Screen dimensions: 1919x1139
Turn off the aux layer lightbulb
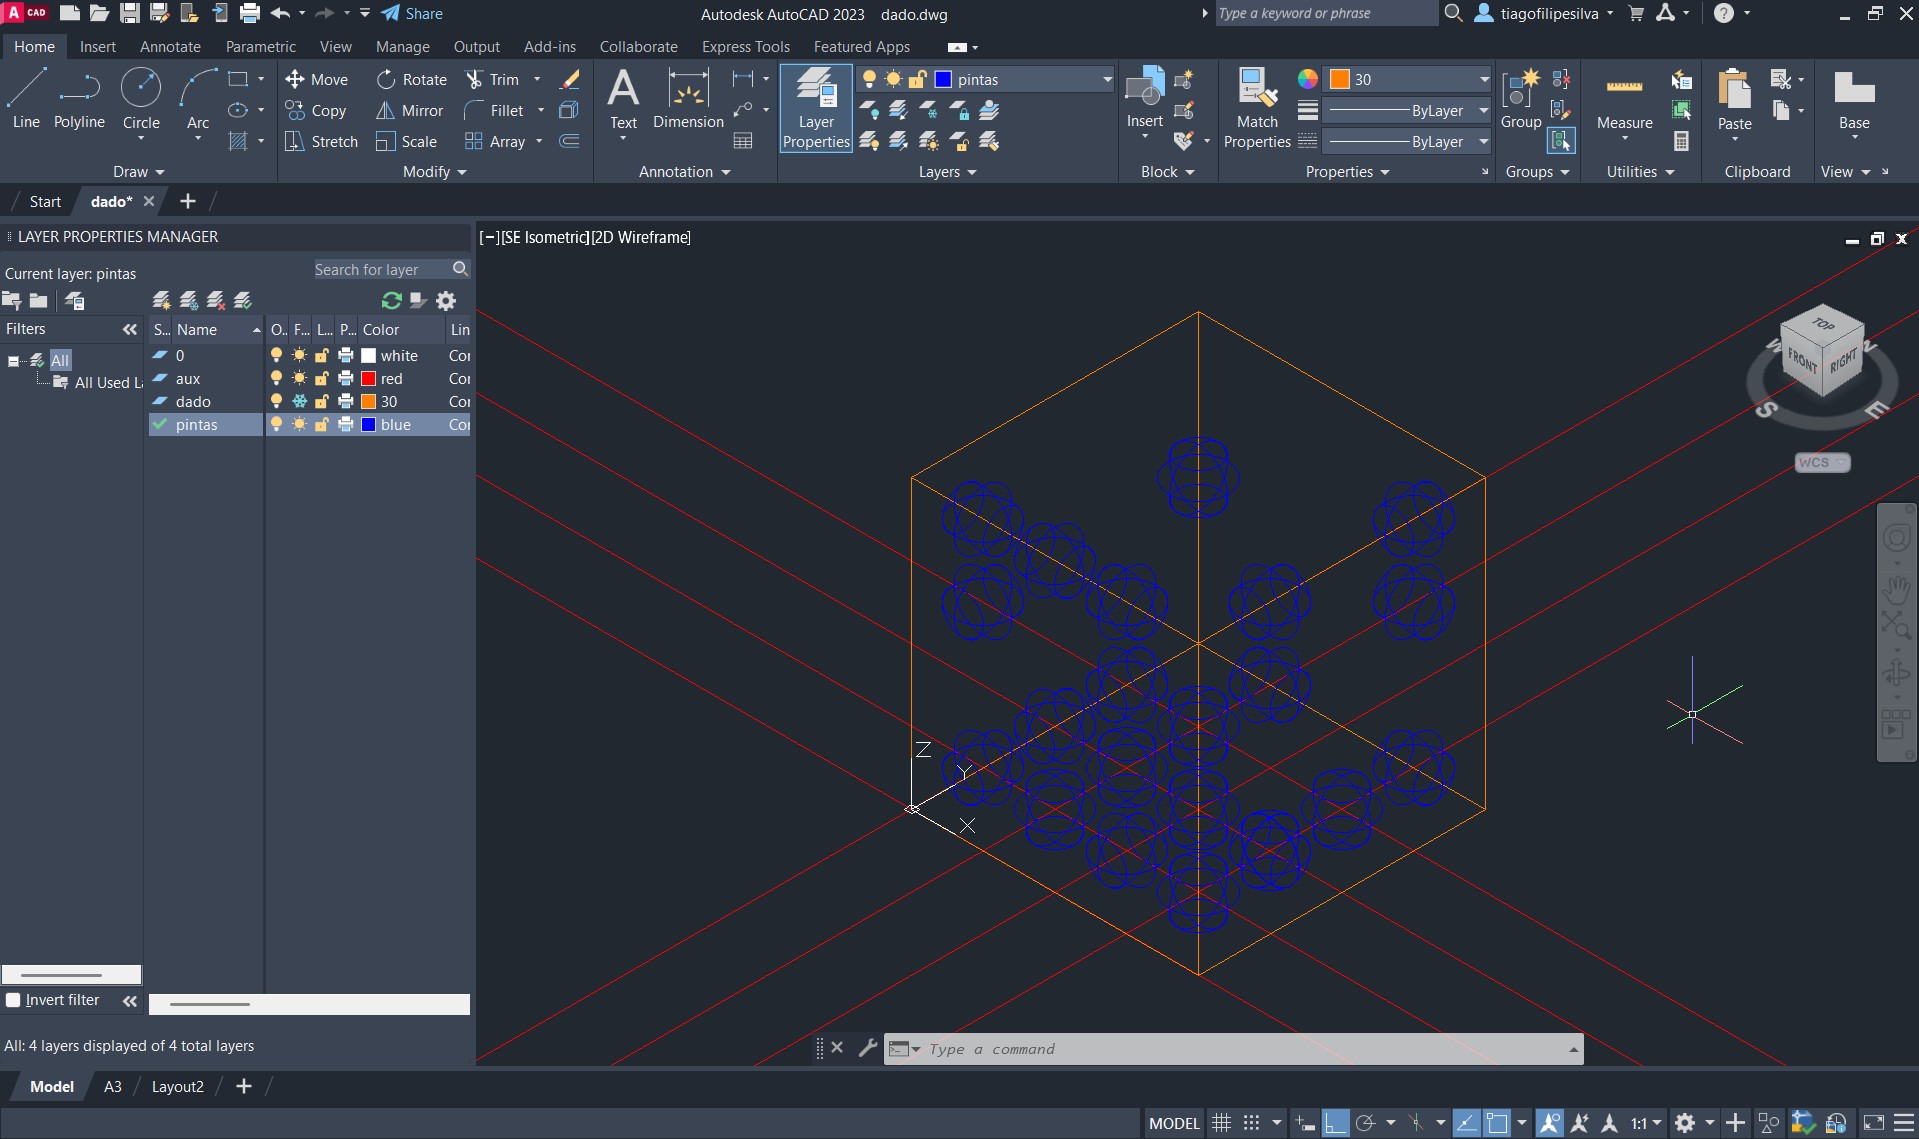coord(277,379)
